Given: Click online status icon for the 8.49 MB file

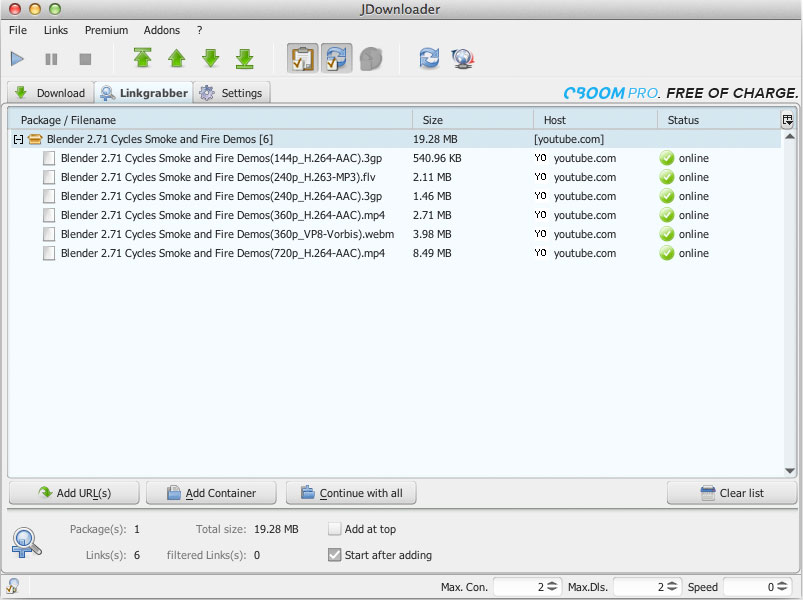Looking at the screenshot, I should 667,253.
